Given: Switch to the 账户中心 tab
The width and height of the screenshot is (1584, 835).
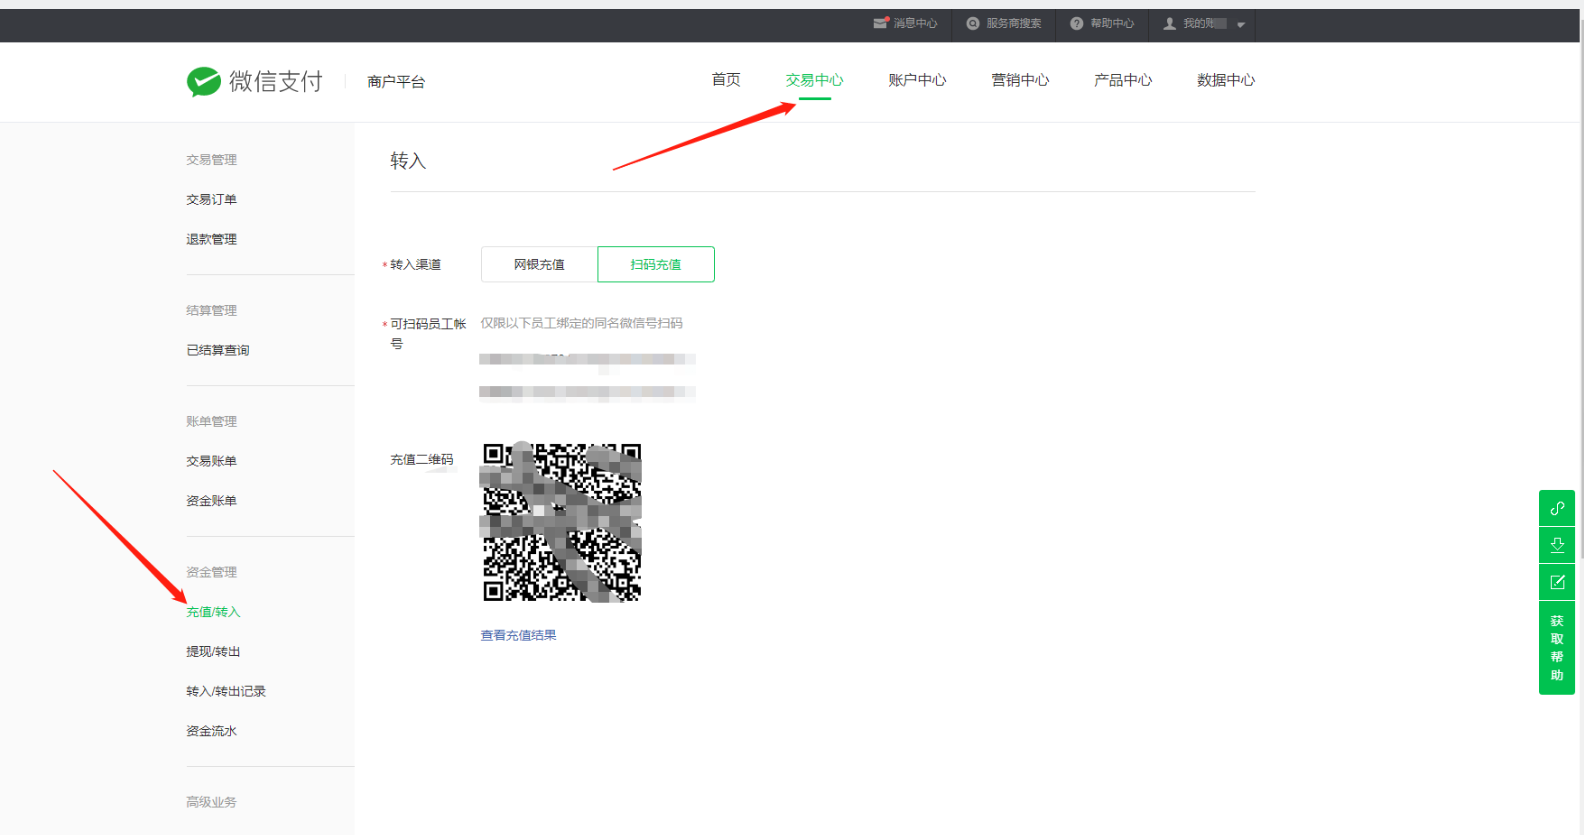Looking at the screenshot, I should [x=917, y=80].
